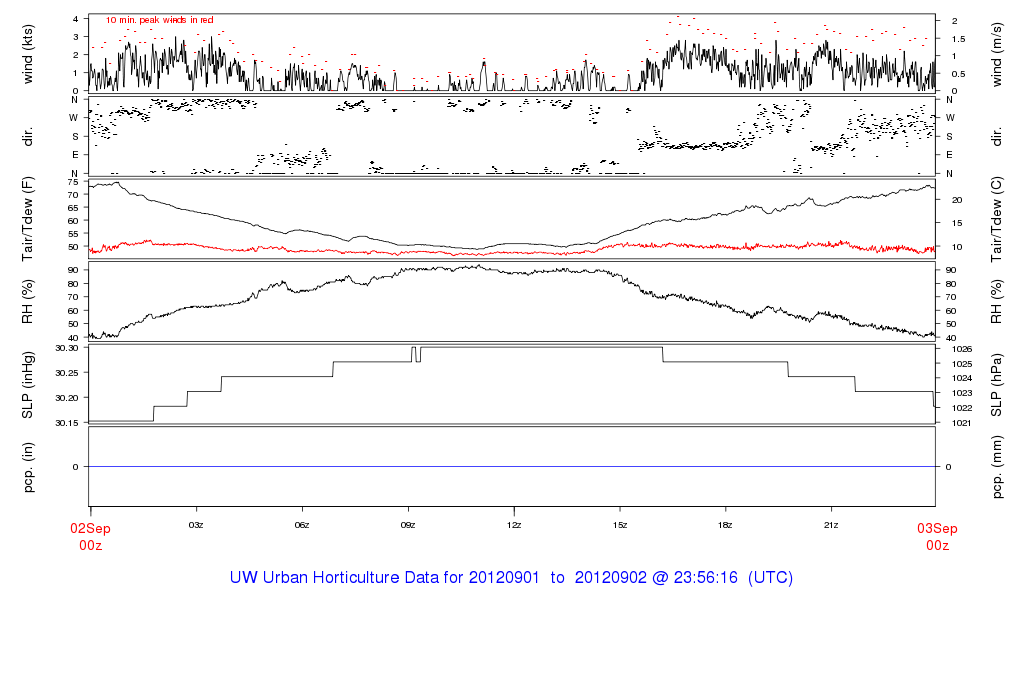Viewport: 1024px width, 700px height.
Task: Click the red '02Sep 00z' start date label
Action: [x=90, y=537]
